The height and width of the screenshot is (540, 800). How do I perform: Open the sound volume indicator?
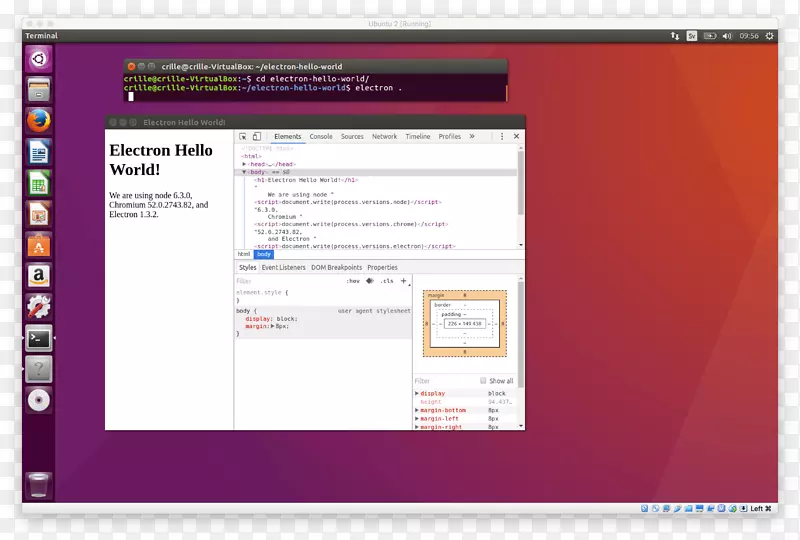click(x=728, y=36)
